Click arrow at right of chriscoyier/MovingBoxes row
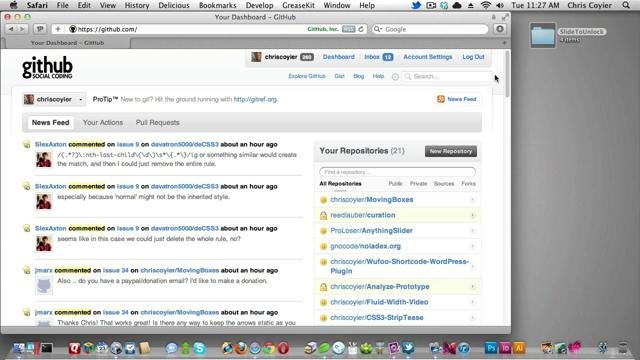The image size is (640, 360). [x=473, y=200]
